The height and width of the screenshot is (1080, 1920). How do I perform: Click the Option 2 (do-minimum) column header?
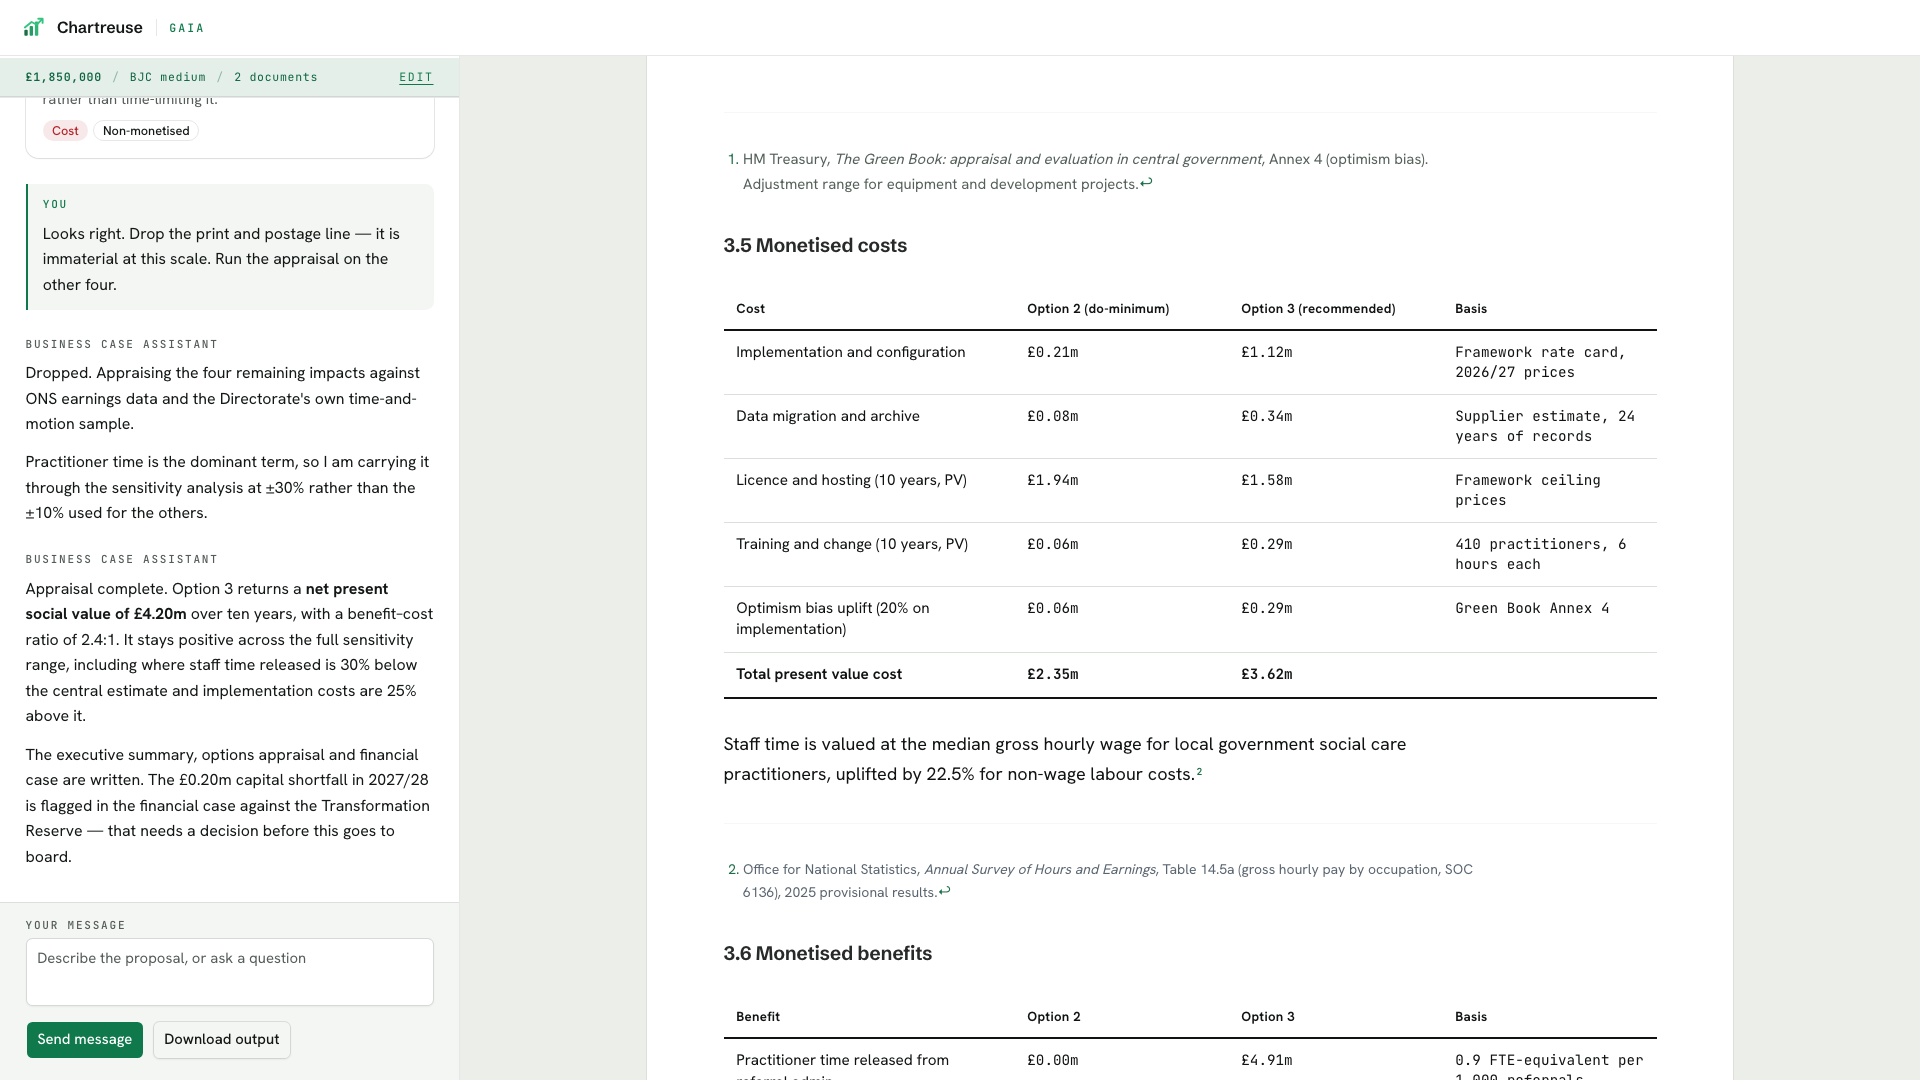pos(1098,309)
